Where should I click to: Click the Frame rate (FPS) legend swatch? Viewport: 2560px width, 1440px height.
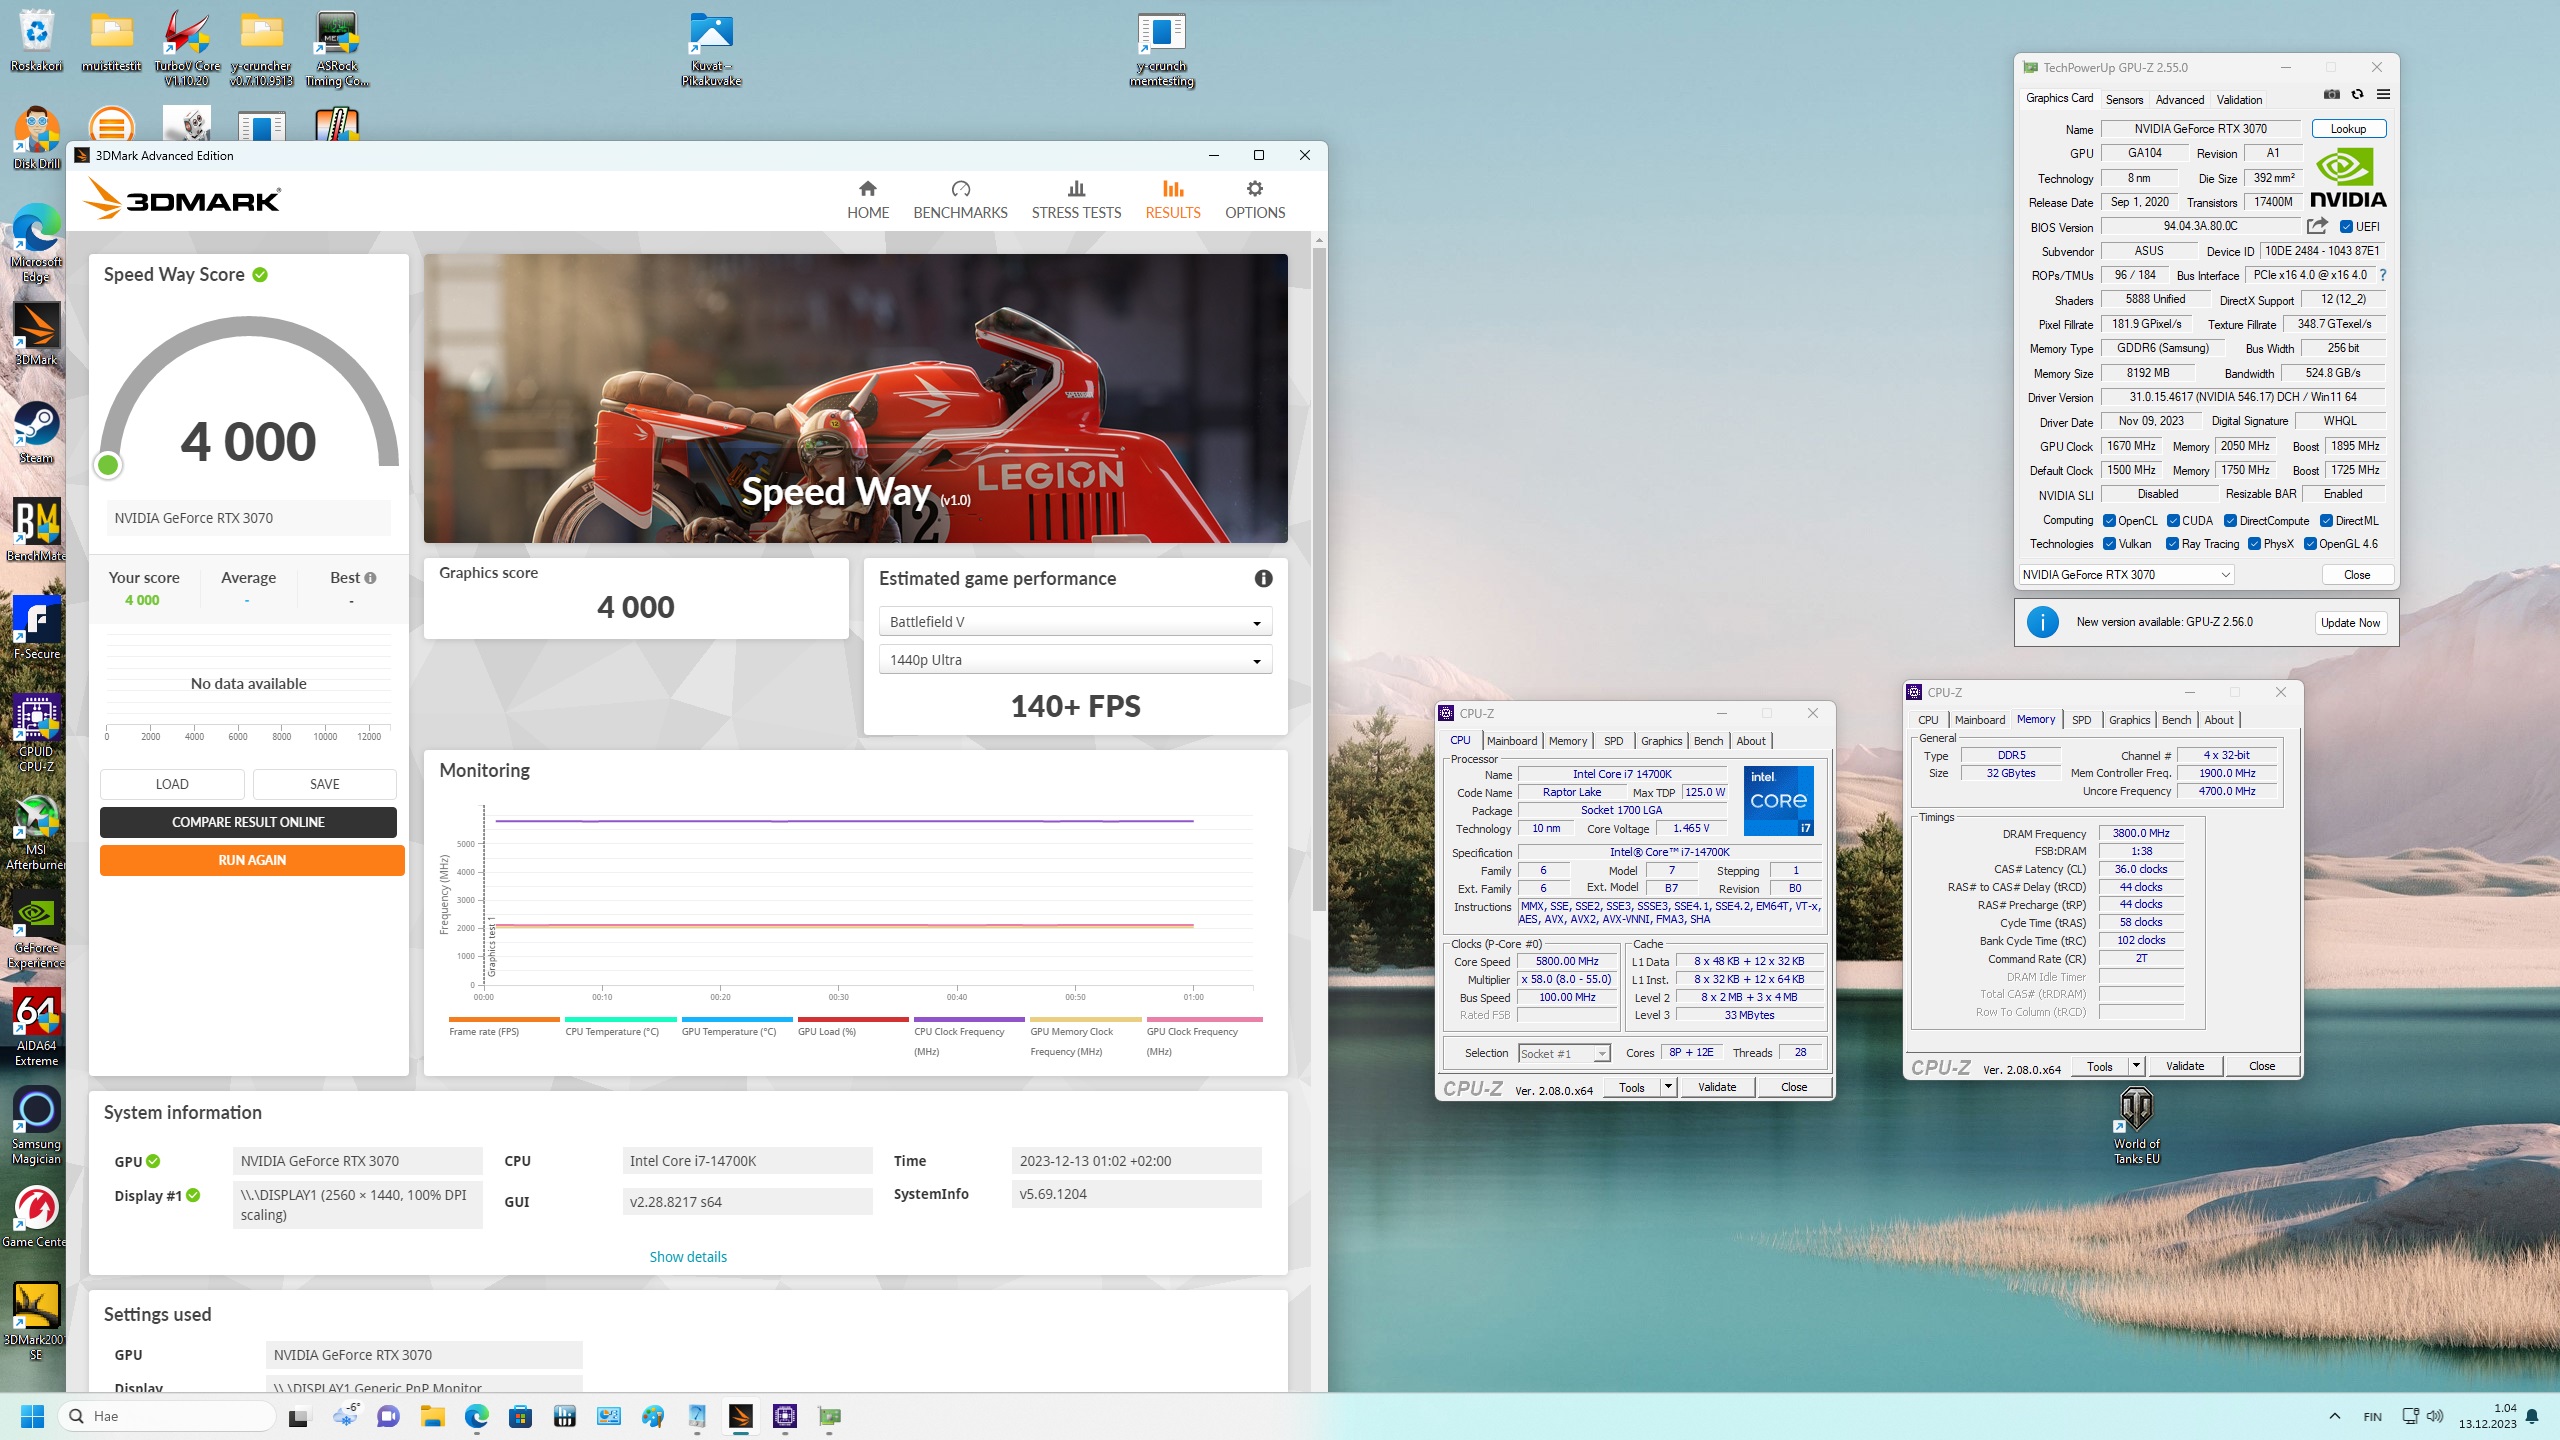tap(504, 1020)
